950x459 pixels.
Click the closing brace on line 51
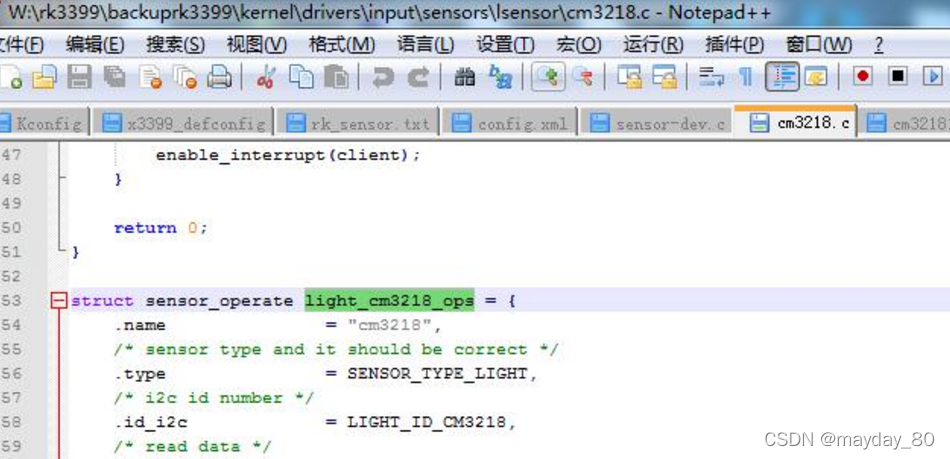point(76,252)
